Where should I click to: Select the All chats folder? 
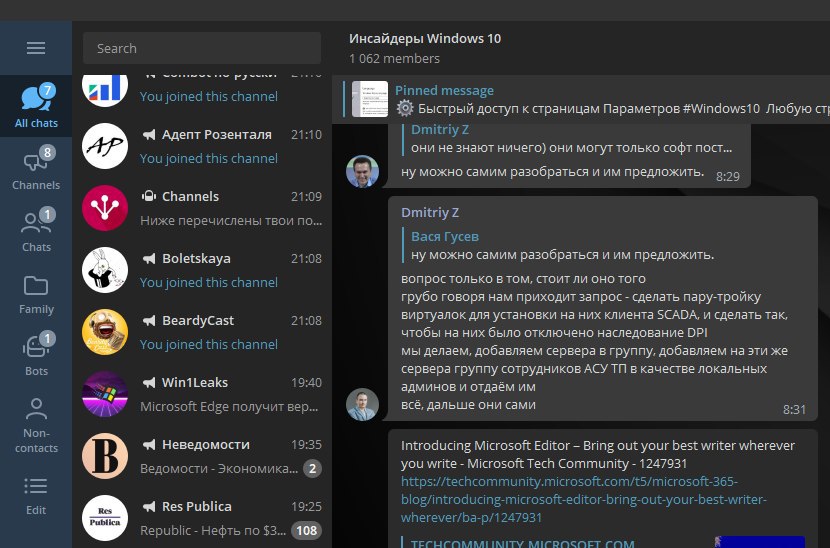tap(36, 106)
